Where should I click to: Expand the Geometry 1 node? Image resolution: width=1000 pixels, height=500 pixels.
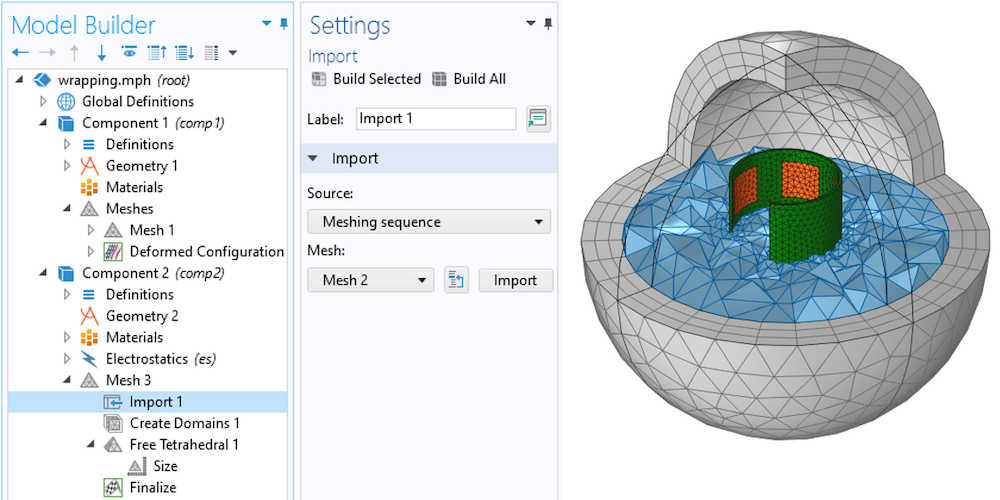pyautogui.click(x=67, y=166)
